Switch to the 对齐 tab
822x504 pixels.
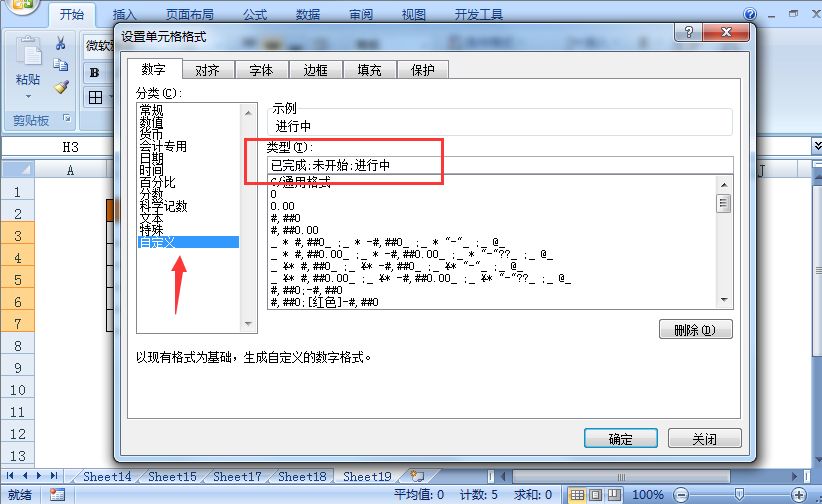[x=208, y=70]
